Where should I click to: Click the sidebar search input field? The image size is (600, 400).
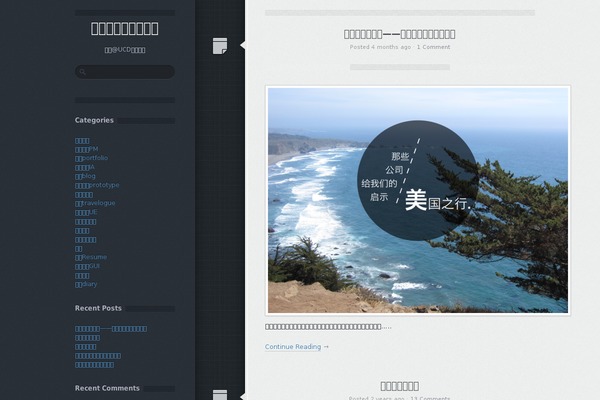[x=125, y=72]
